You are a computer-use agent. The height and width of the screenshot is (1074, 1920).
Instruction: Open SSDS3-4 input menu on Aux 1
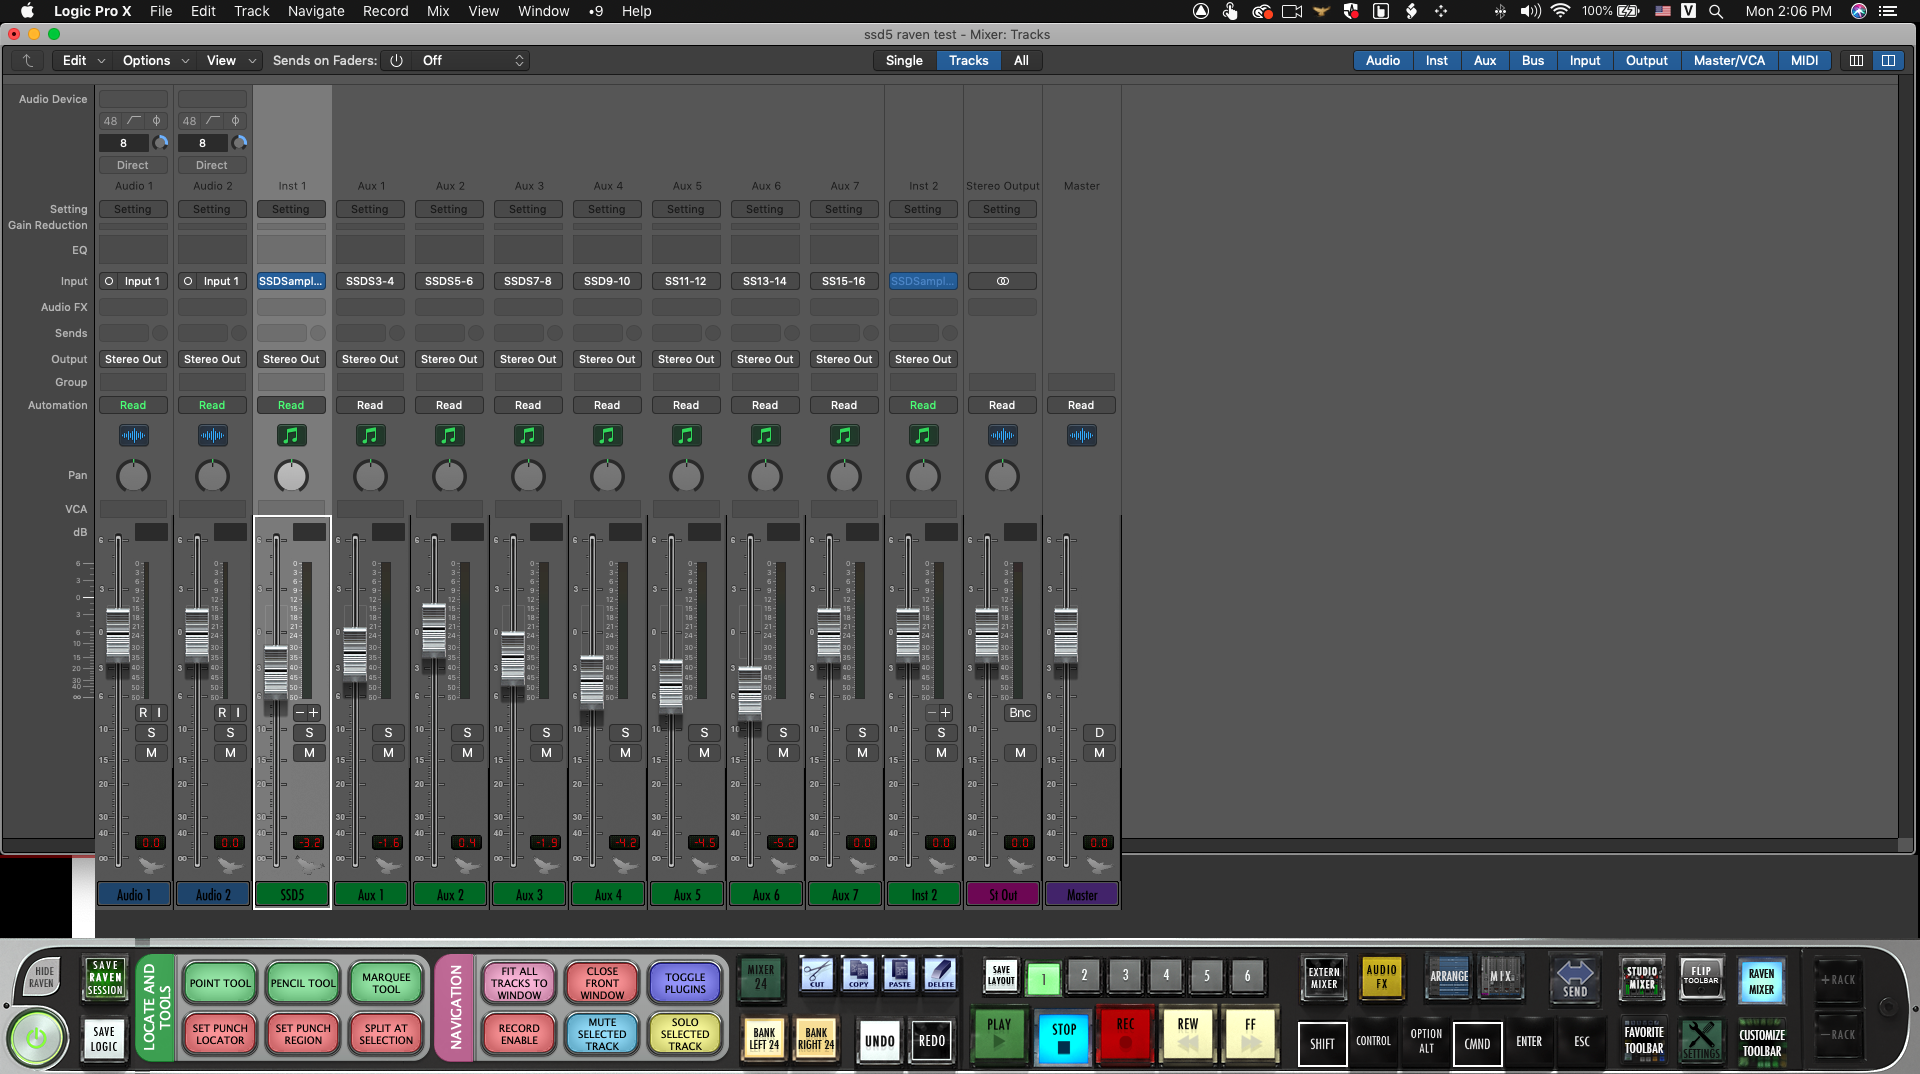tap(370, 281)
